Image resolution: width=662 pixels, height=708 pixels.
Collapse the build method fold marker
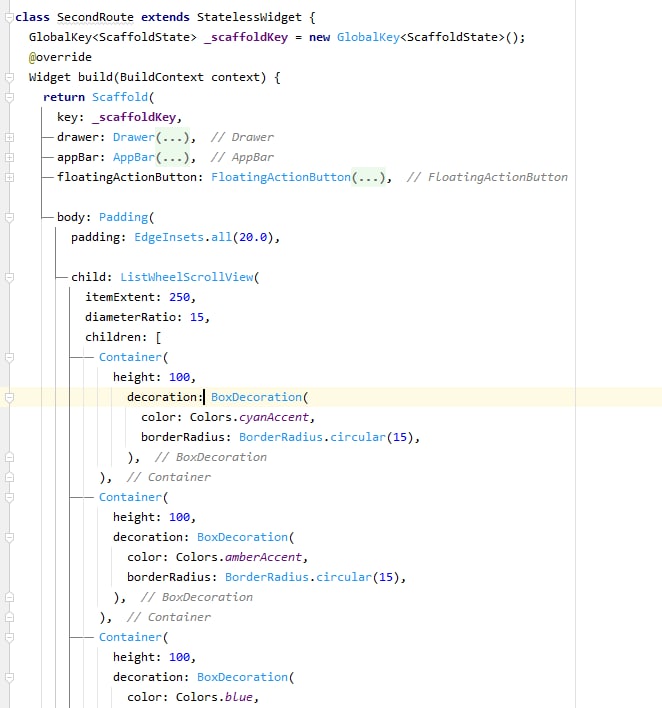(9, 78)
